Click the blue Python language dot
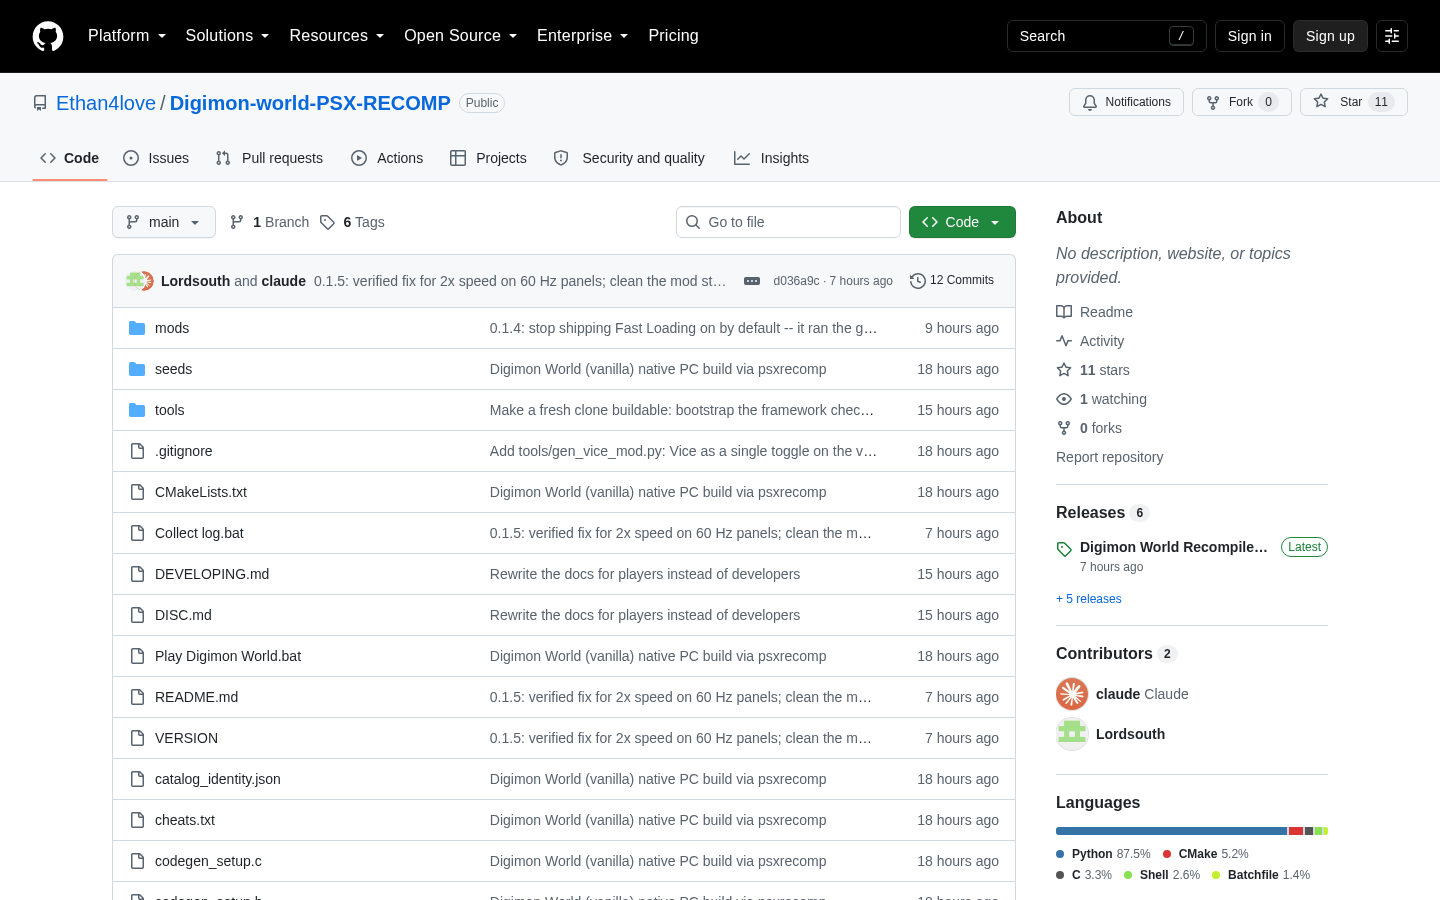The image size is (1440, 900). point(1060,854)
